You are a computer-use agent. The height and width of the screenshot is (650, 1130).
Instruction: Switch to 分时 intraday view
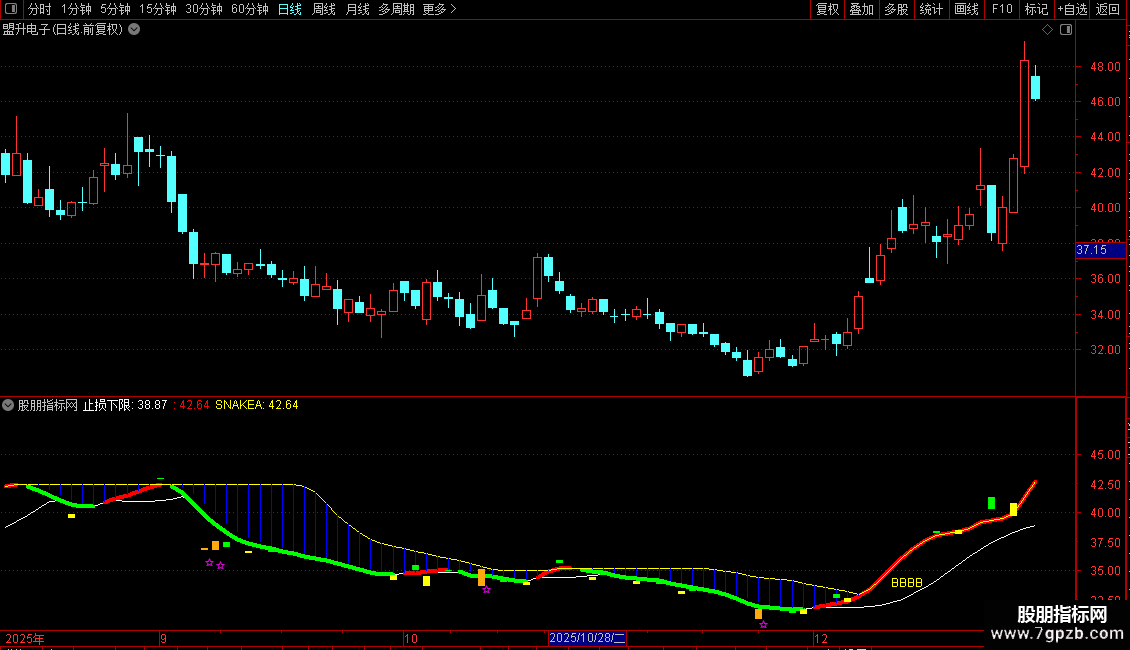pos(40,9)
